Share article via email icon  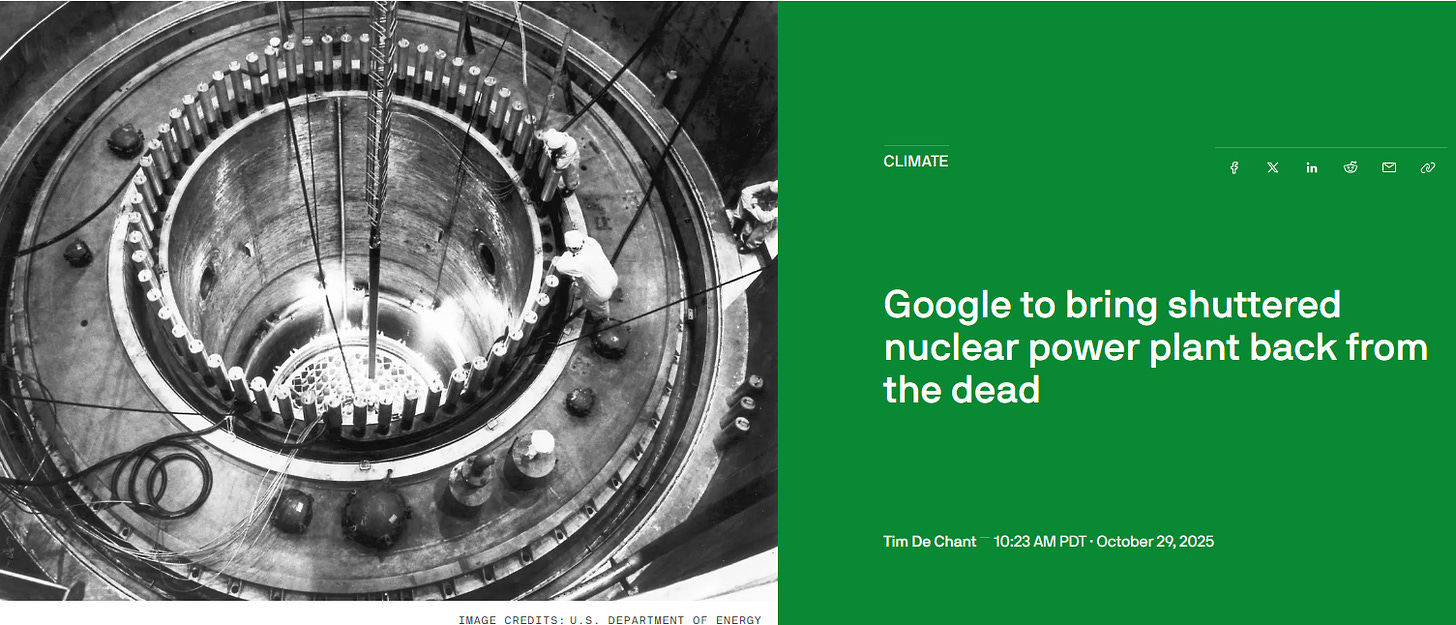[x=1389, y=168]
